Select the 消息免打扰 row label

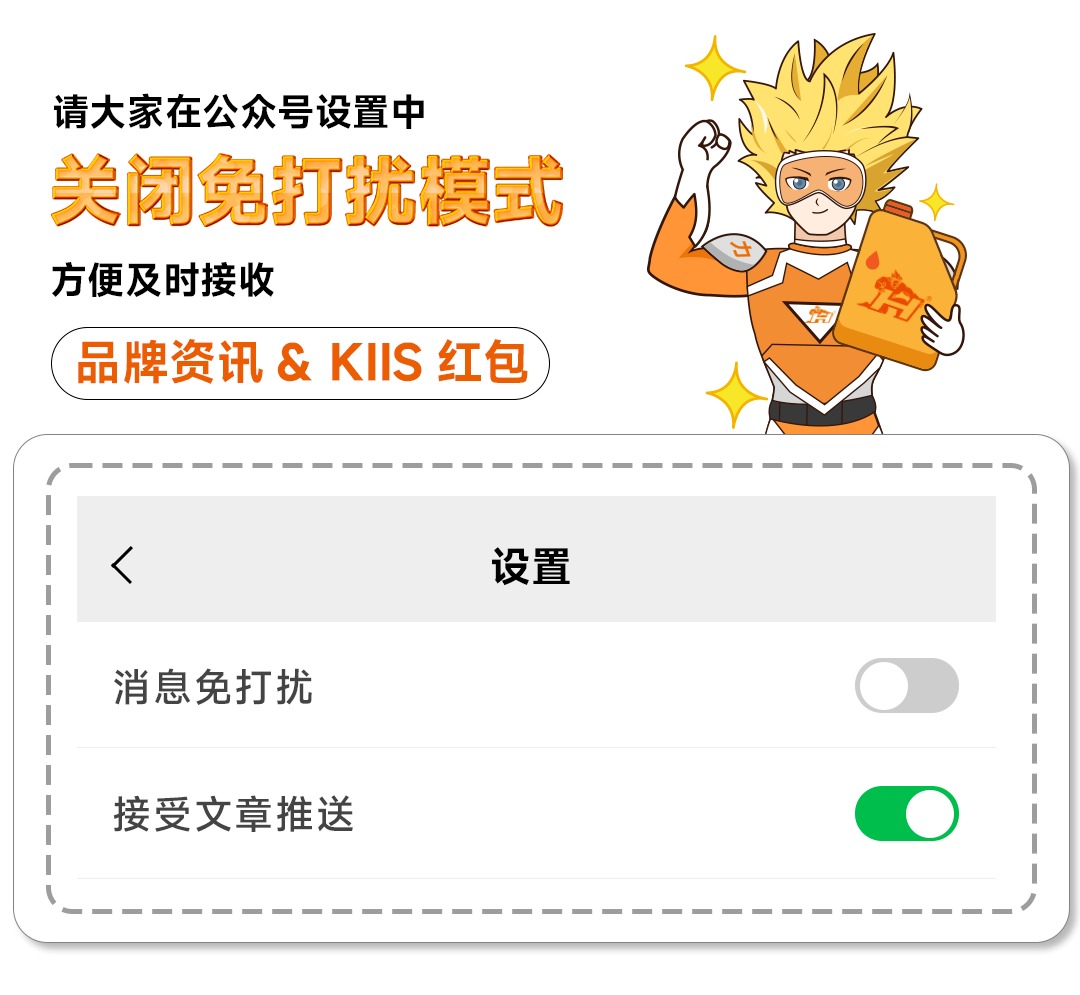(213, 687)
